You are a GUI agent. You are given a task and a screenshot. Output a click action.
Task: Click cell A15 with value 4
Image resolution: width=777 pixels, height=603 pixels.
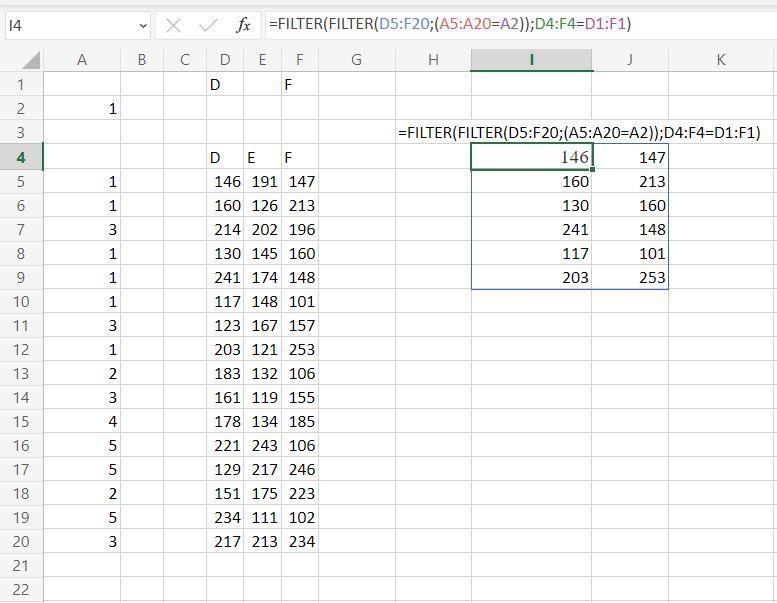82,421
